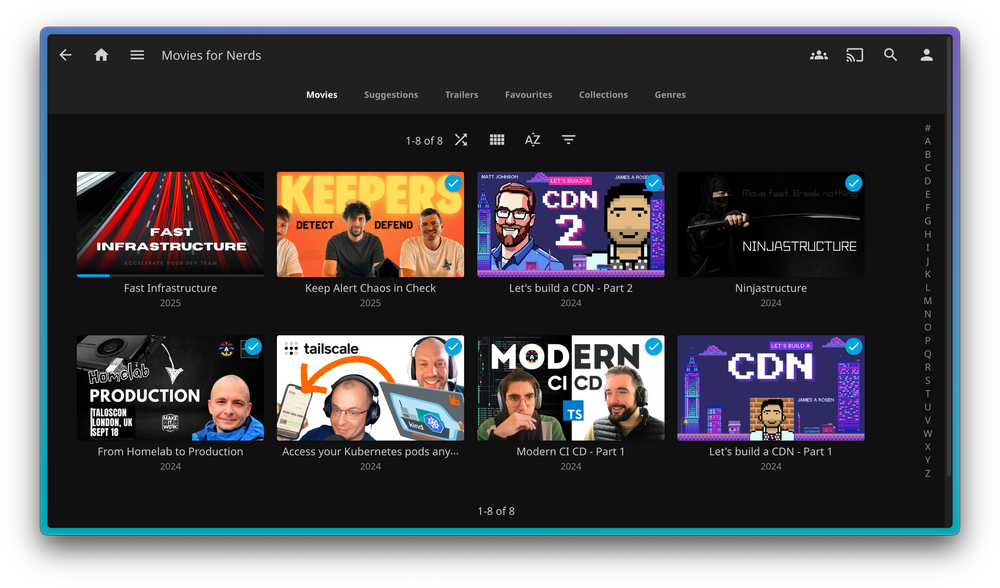
Task: Open the A-Z sort options menu
Action: (532, 140)
